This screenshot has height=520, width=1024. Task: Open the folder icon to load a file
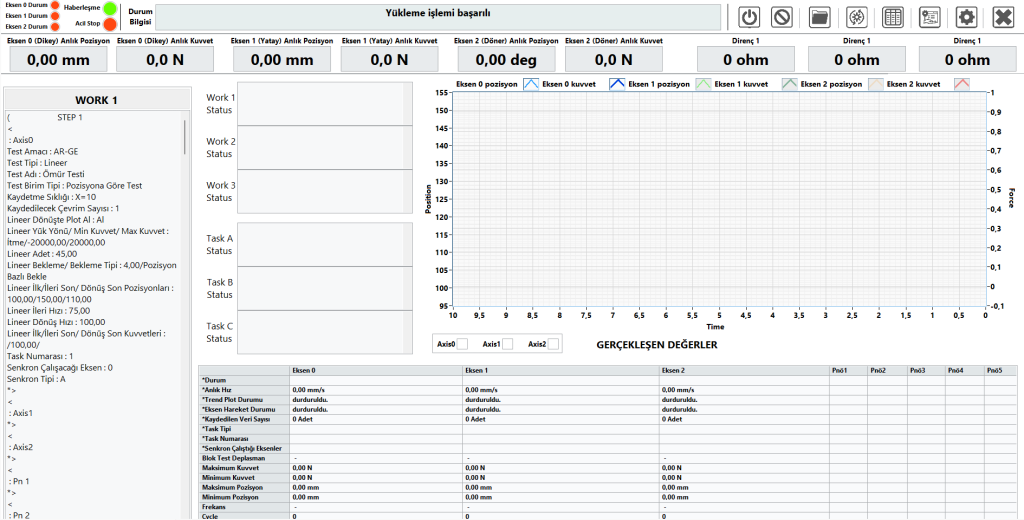(x=819, y=17)
